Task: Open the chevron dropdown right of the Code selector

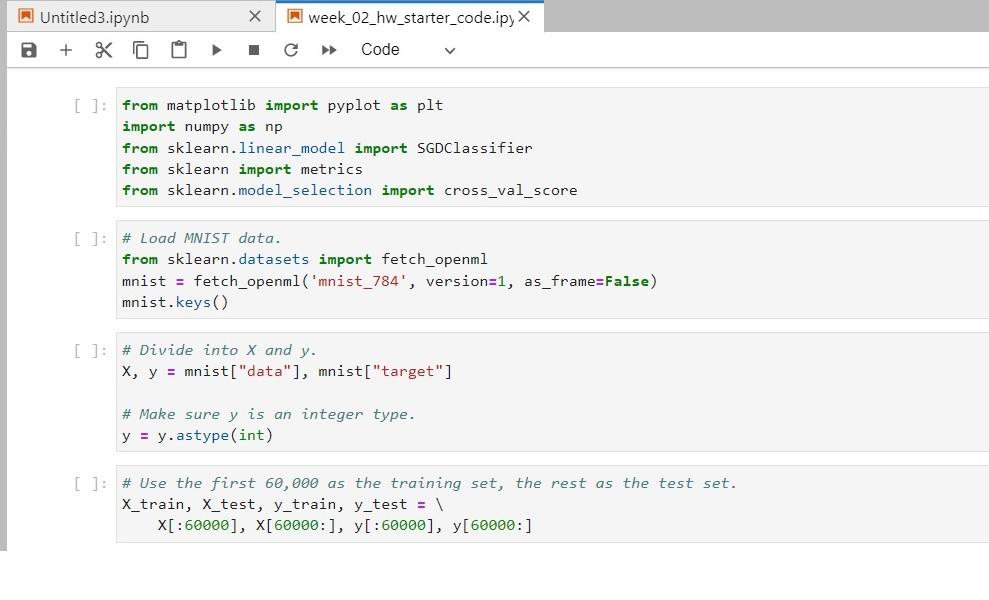Action: point(448,50)
